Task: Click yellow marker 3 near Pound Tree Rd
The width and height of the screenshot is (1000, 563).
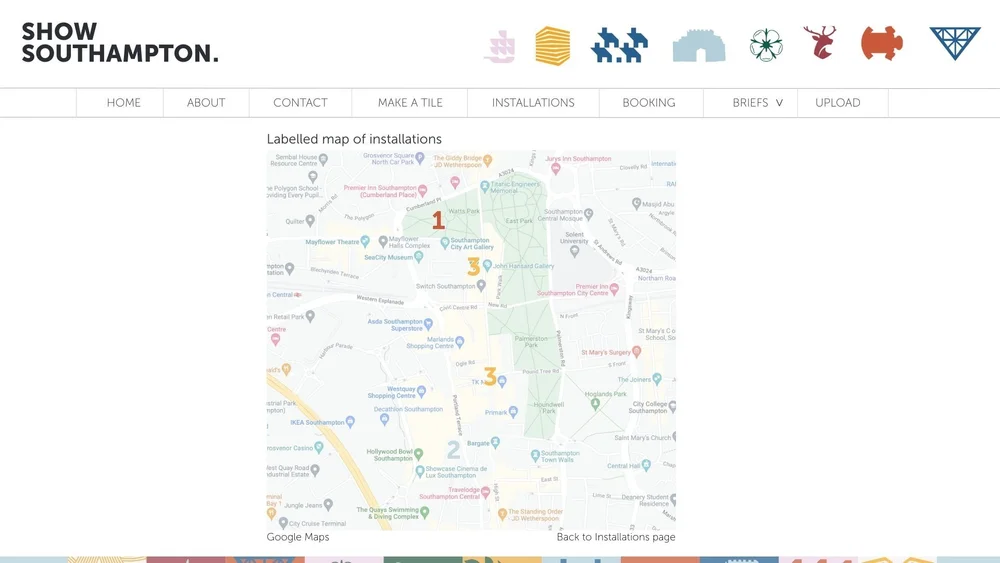Action: [490, 376]
